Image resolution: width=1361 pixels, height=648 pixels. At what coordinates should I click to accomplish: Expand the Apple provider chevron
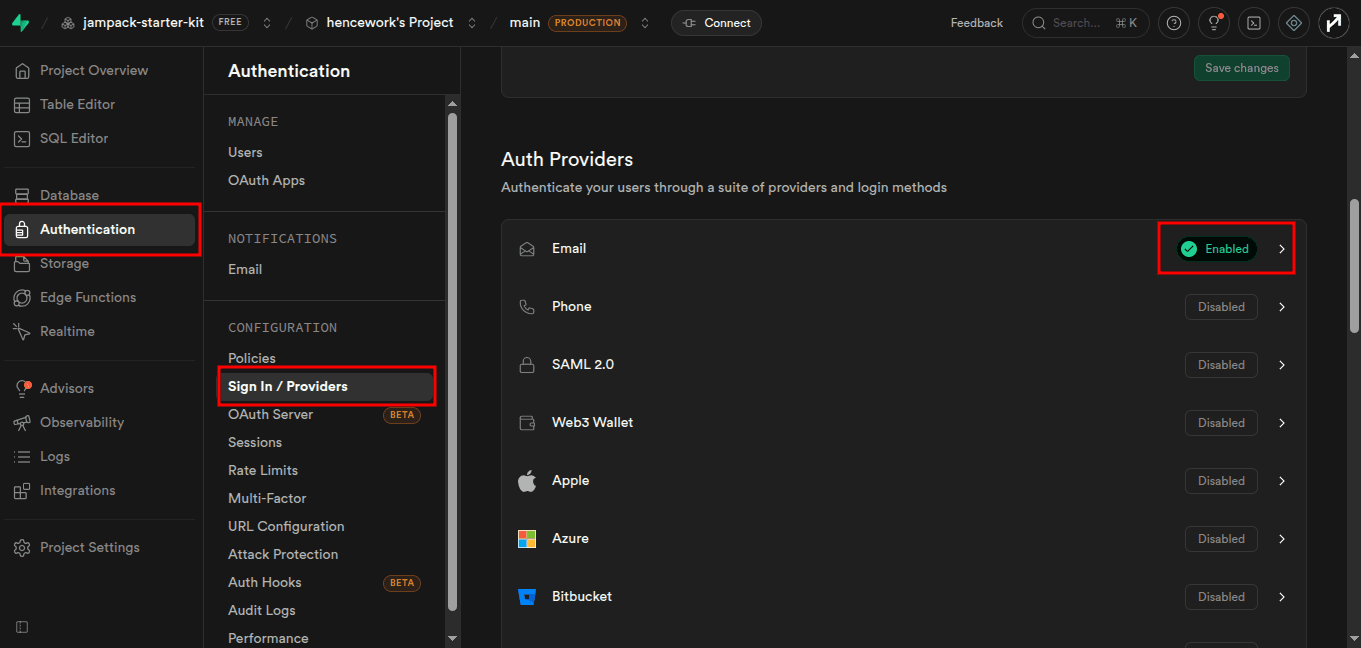tap(1282, 481)
